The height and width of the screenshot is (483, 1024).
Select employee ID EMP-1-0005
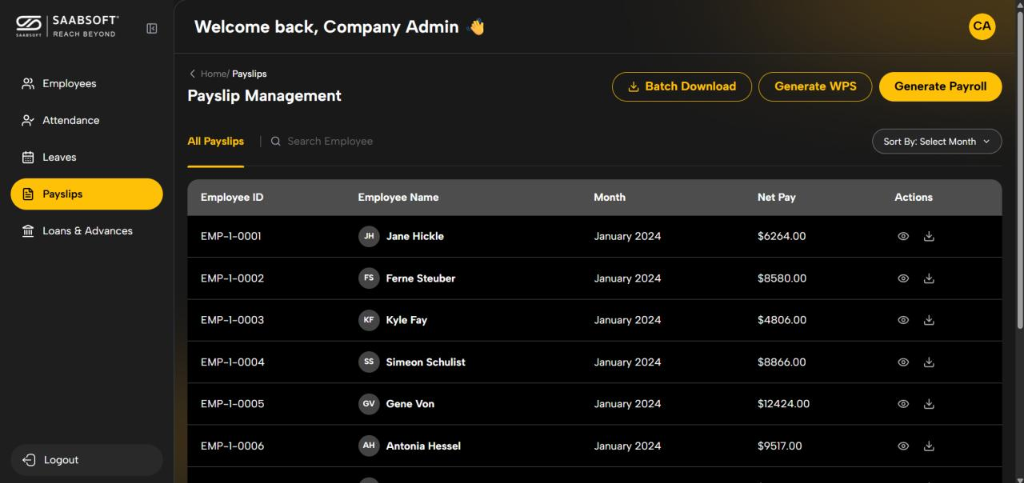(232, 404)
